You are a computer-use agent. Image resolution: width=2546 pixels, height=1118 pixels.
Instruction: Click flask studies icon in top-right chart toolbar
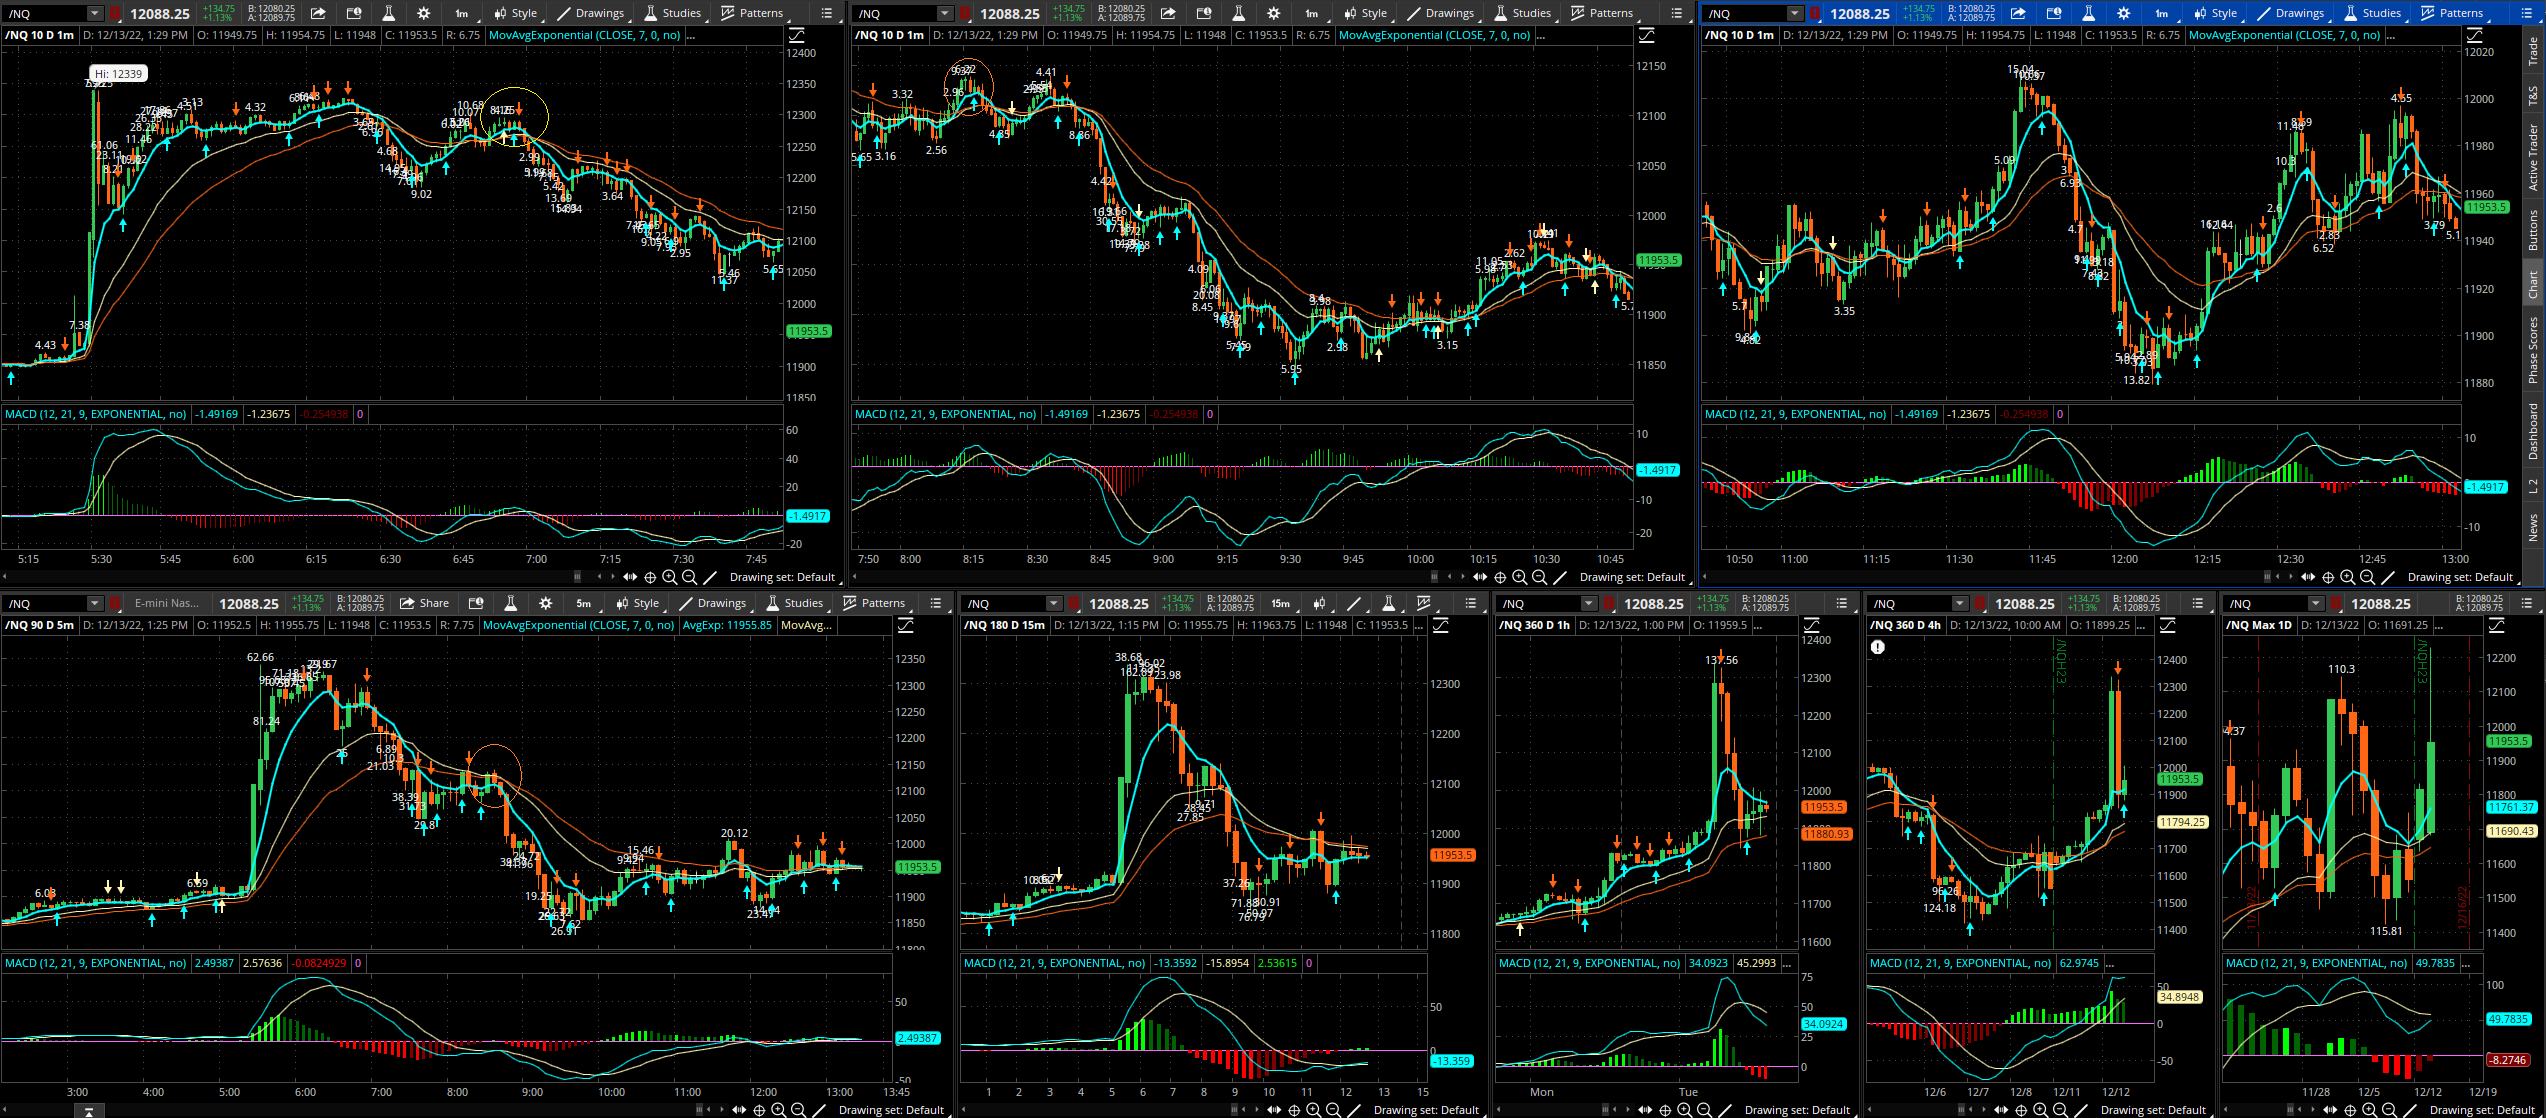coord(2089,13)
